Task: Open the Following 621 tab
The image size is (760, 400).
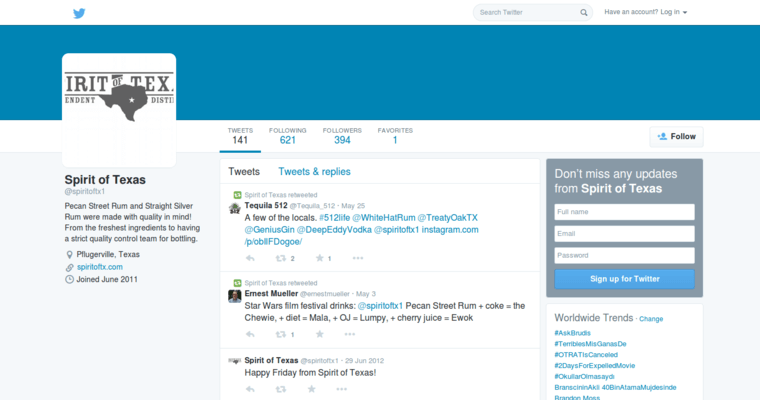Action: (287, 137)
